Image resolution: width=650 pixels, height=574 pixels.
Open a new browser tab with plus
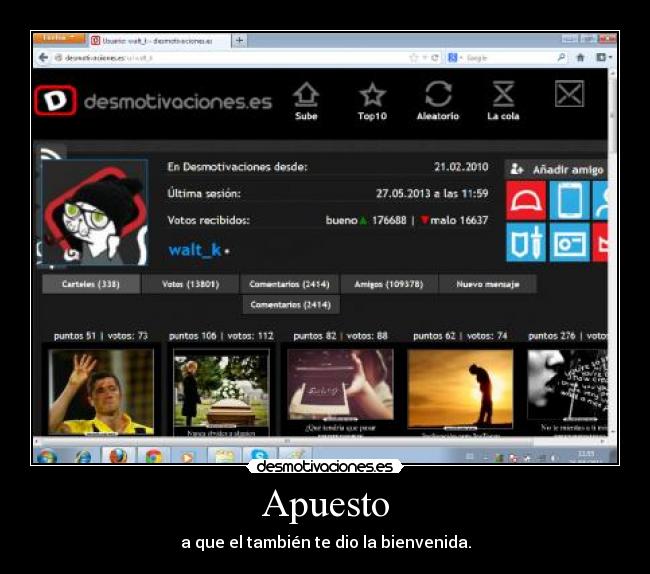click(239, 41)
